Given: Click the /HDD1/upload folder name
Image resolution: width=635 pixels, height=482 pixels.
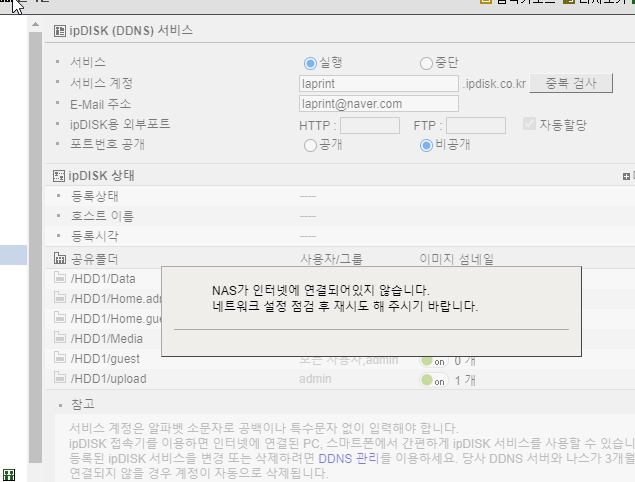Looking at the screenshot, I should [x=109, y=379].
